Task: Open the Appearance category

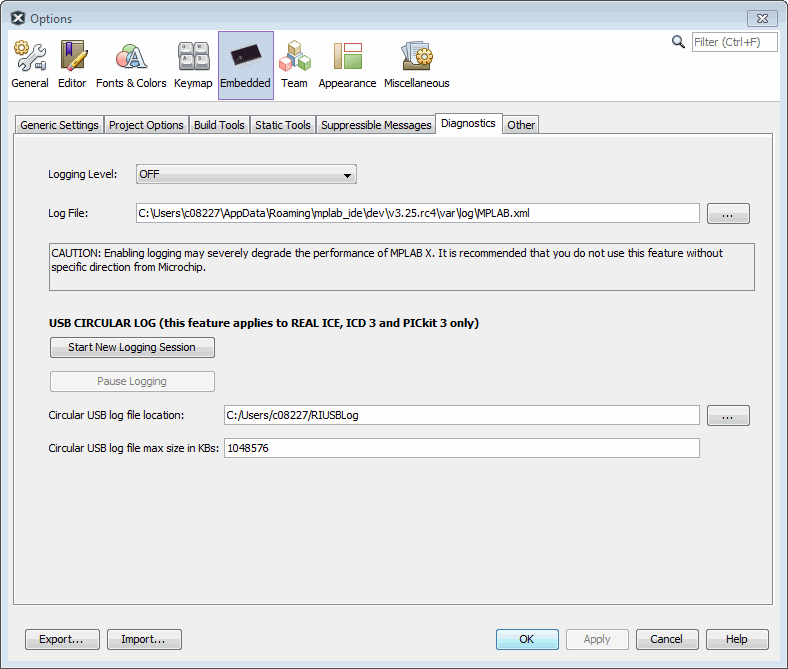Action: [347, 65]
